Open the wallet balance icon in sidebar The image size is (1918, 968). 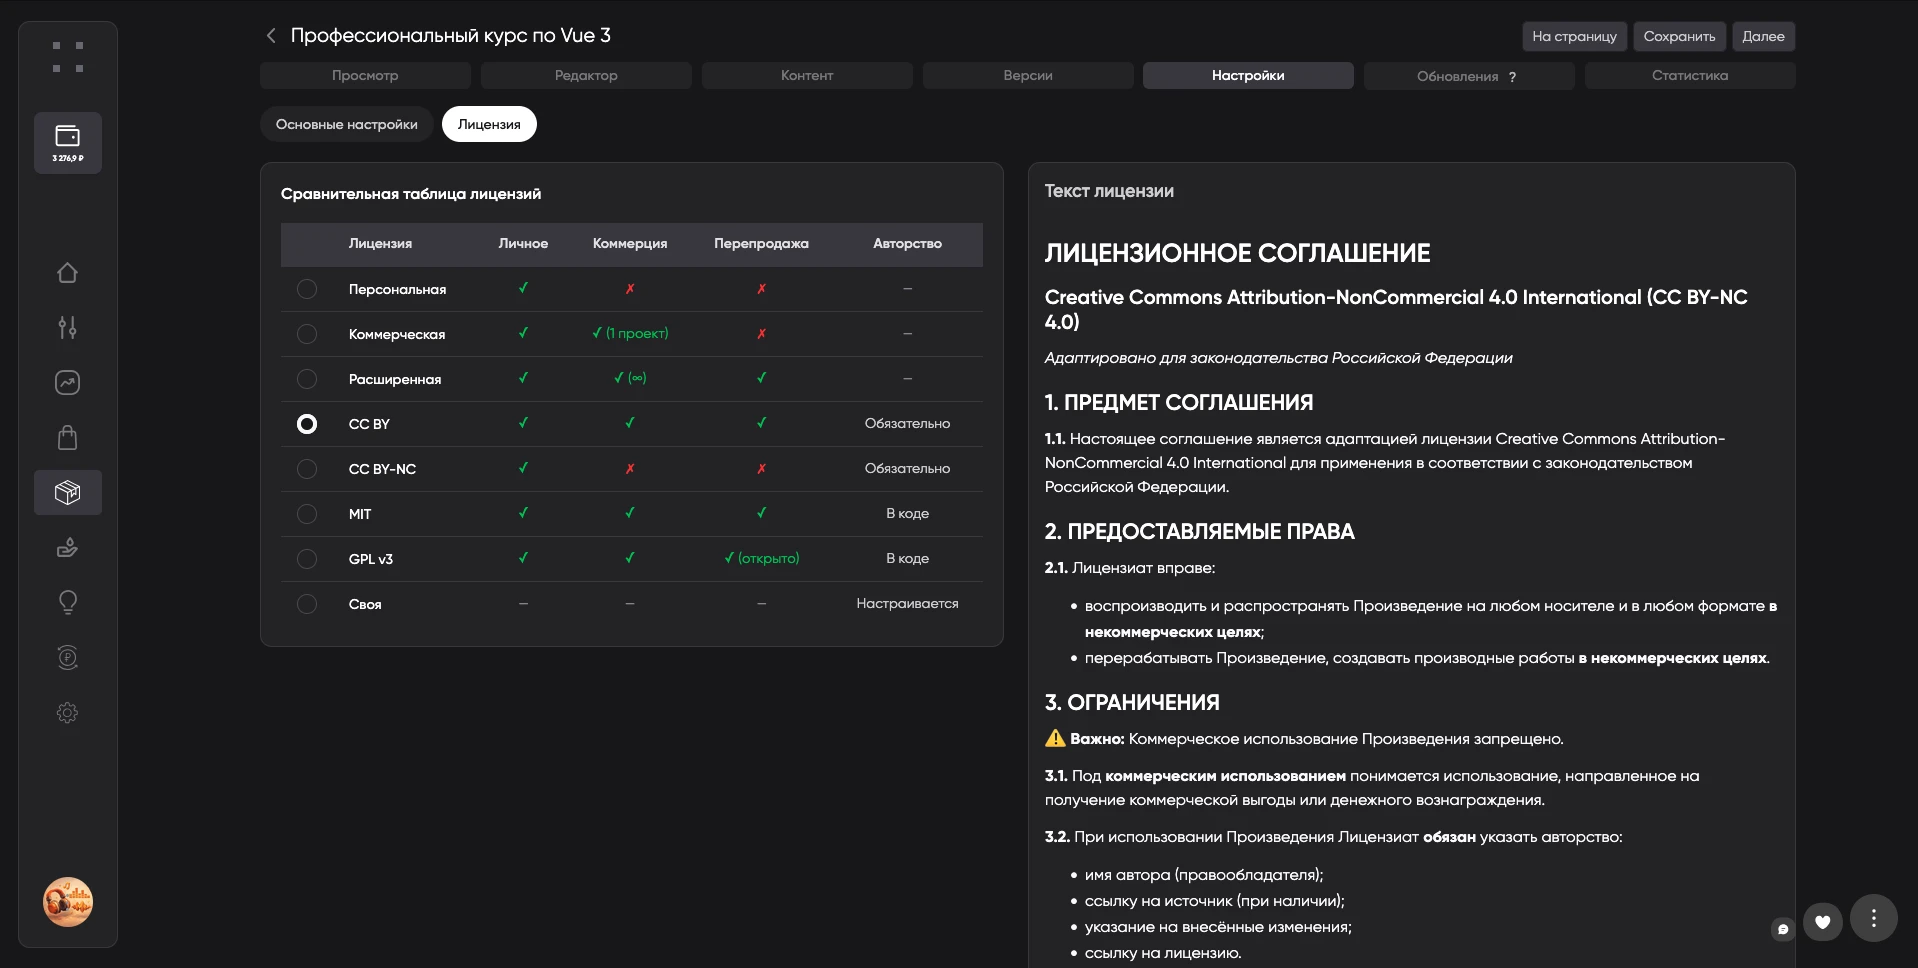point(67,142)
